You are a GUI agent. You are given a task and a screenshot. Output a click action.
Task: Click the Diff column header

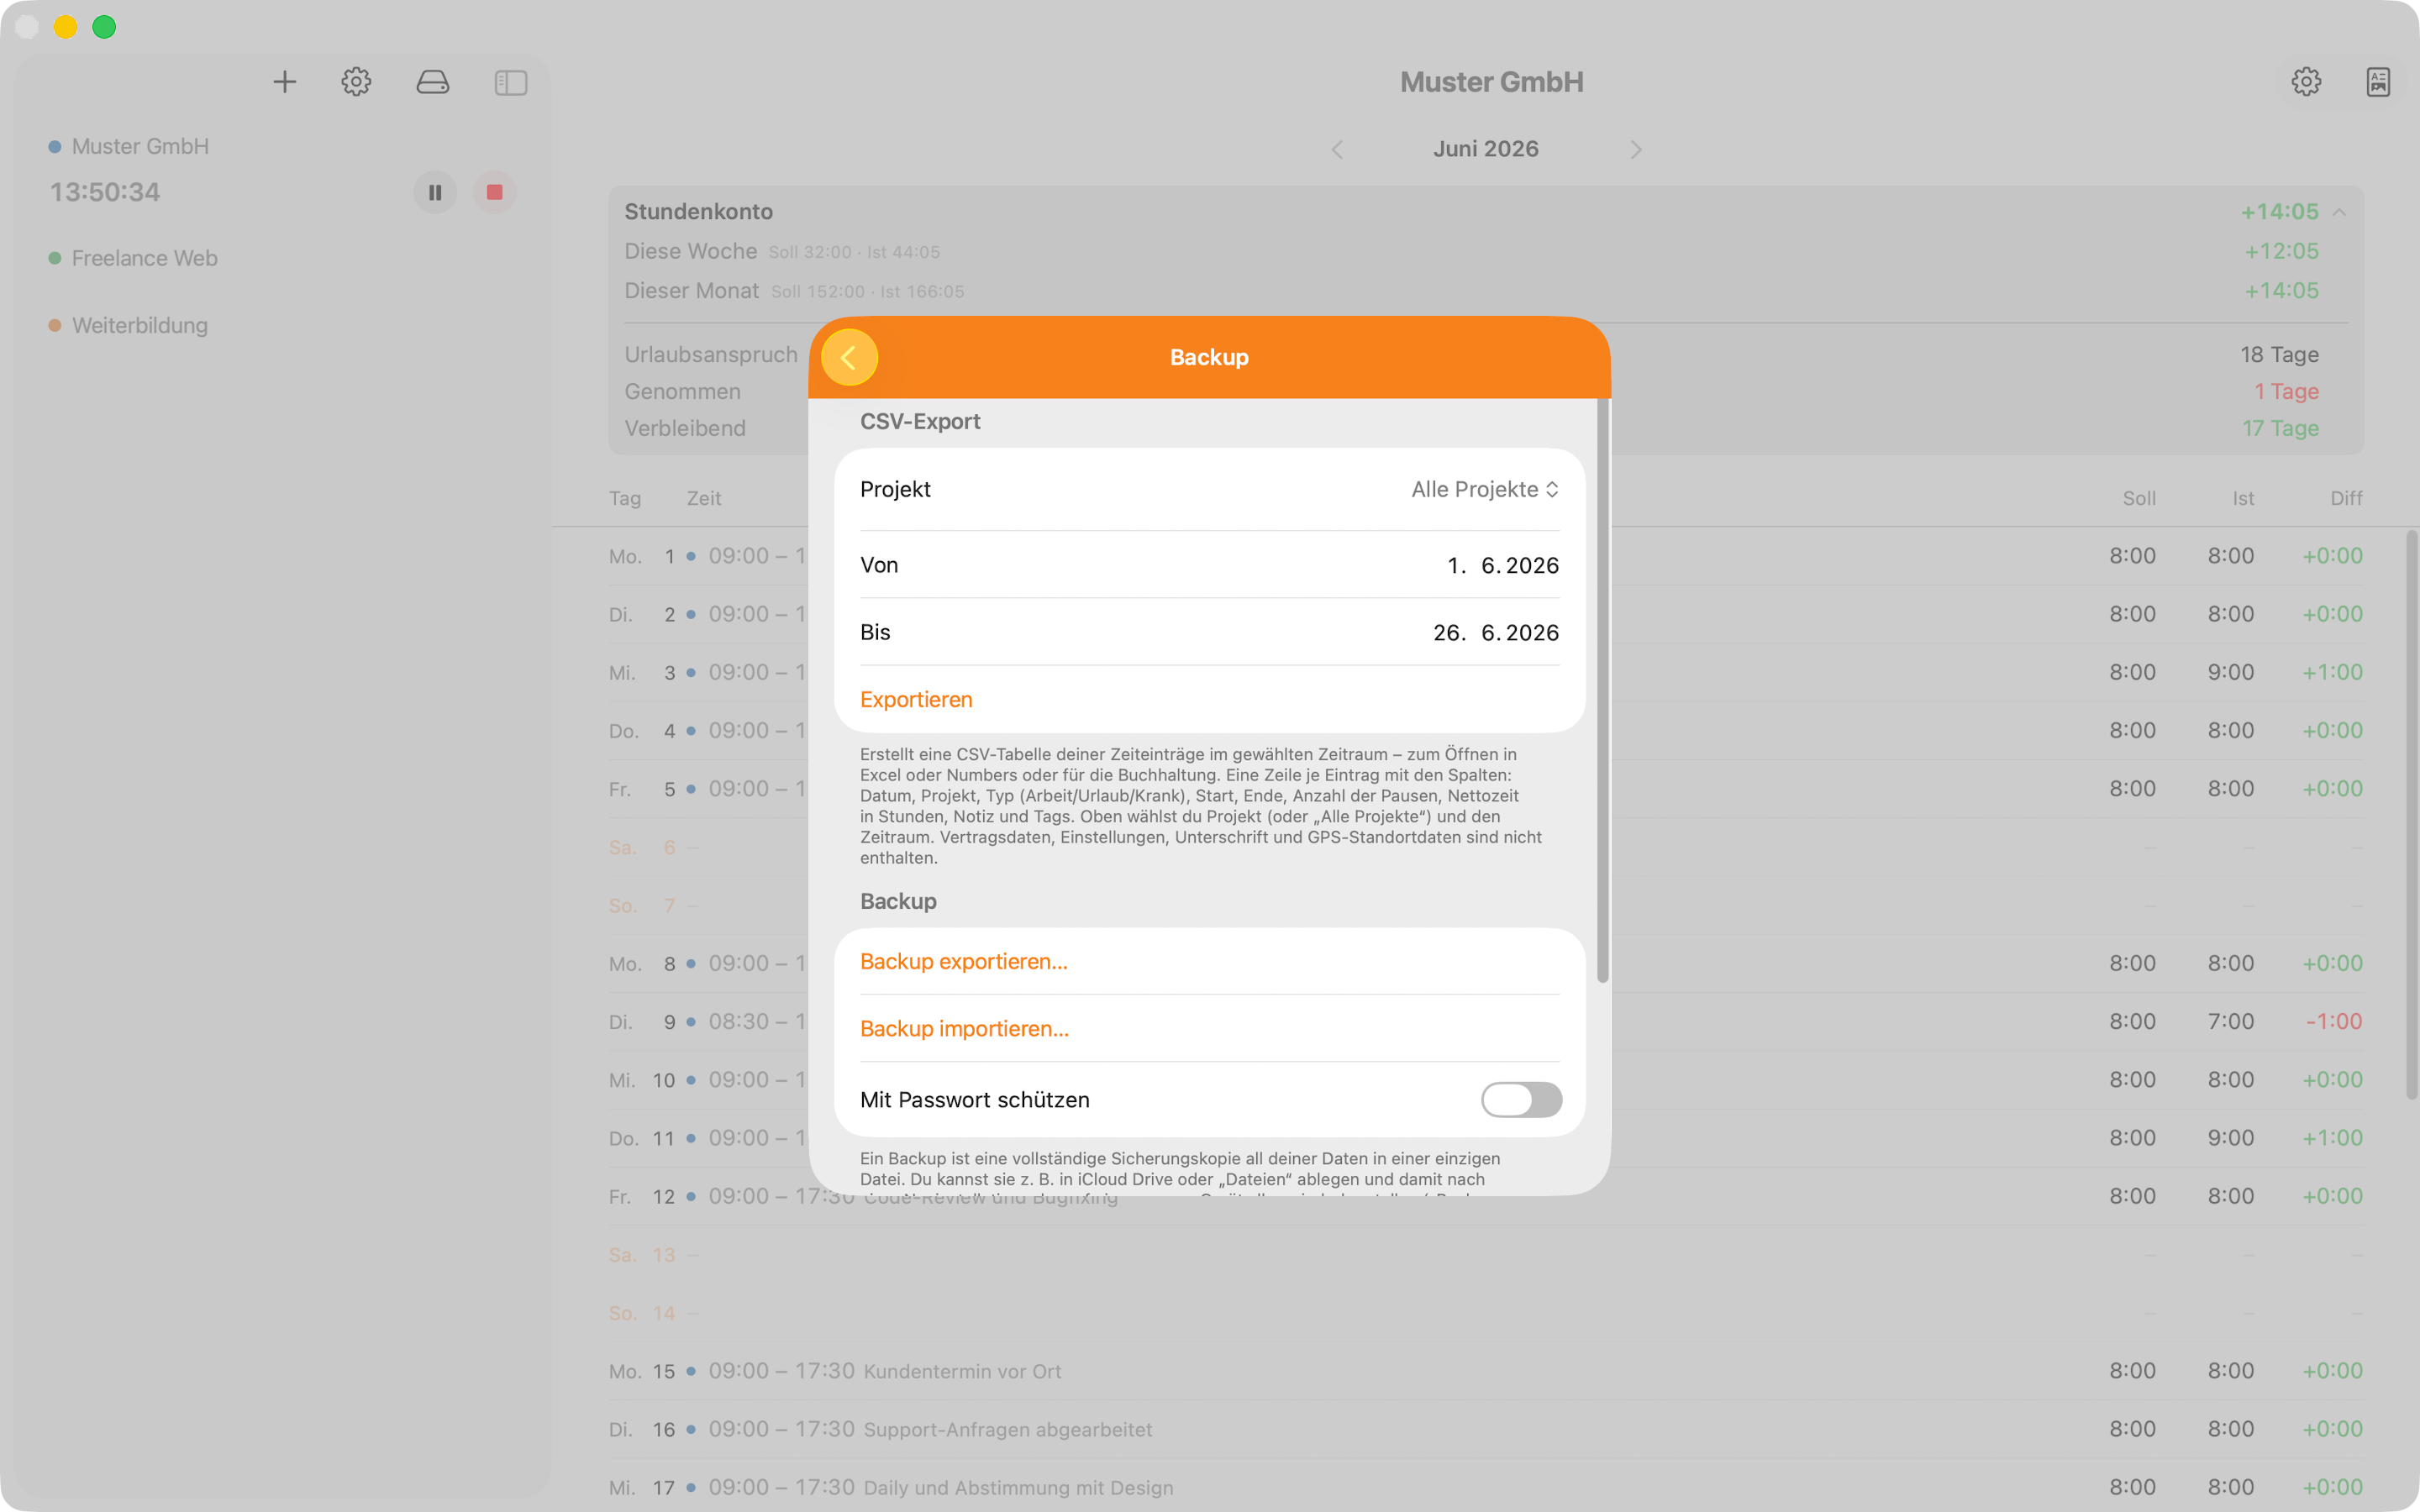pos(2346,498)
